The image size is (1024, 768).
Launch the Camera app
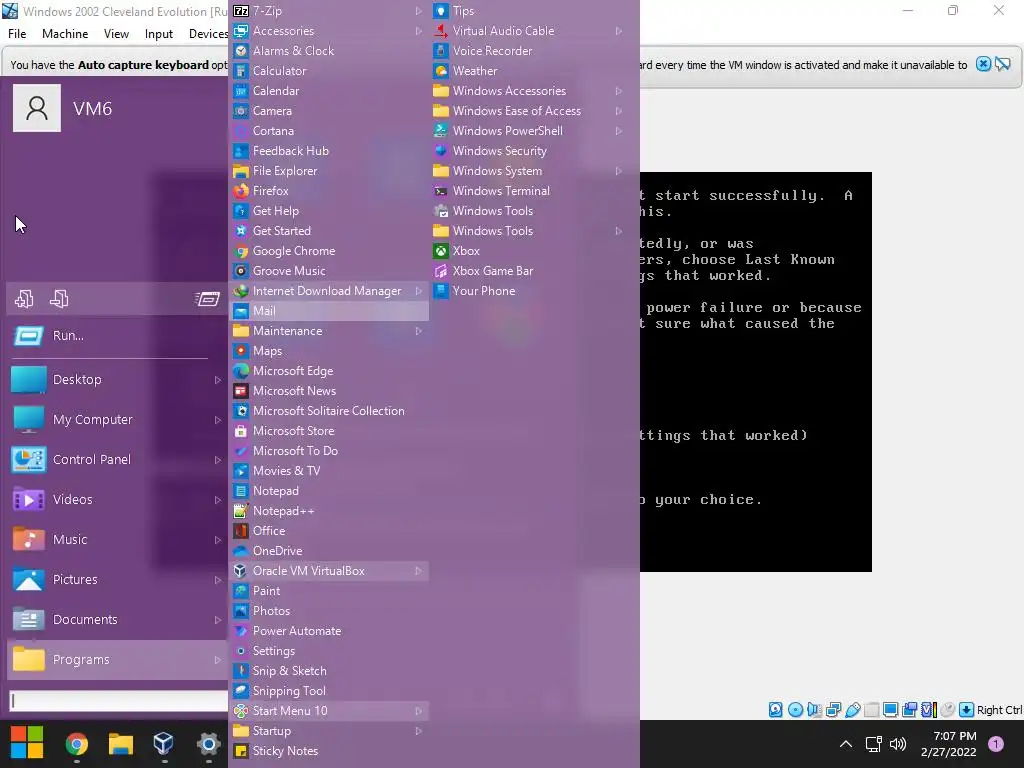[x=328, y=110]
